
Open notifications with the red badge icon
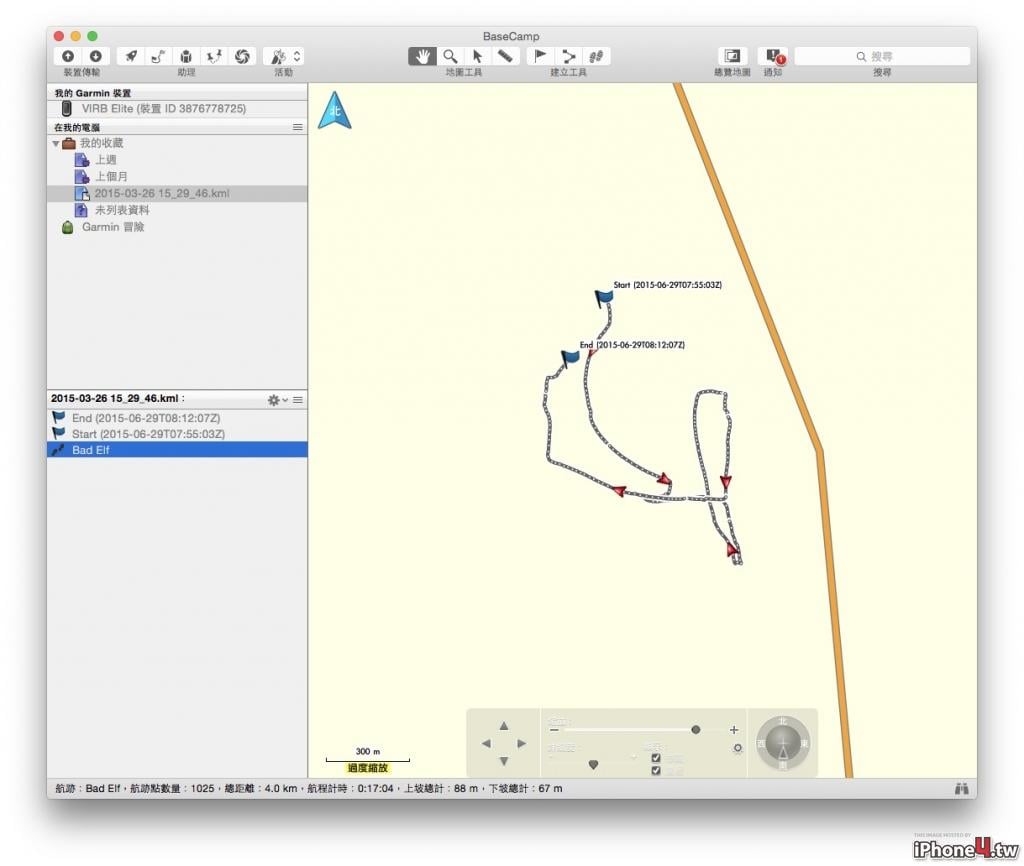pos(774,56)
